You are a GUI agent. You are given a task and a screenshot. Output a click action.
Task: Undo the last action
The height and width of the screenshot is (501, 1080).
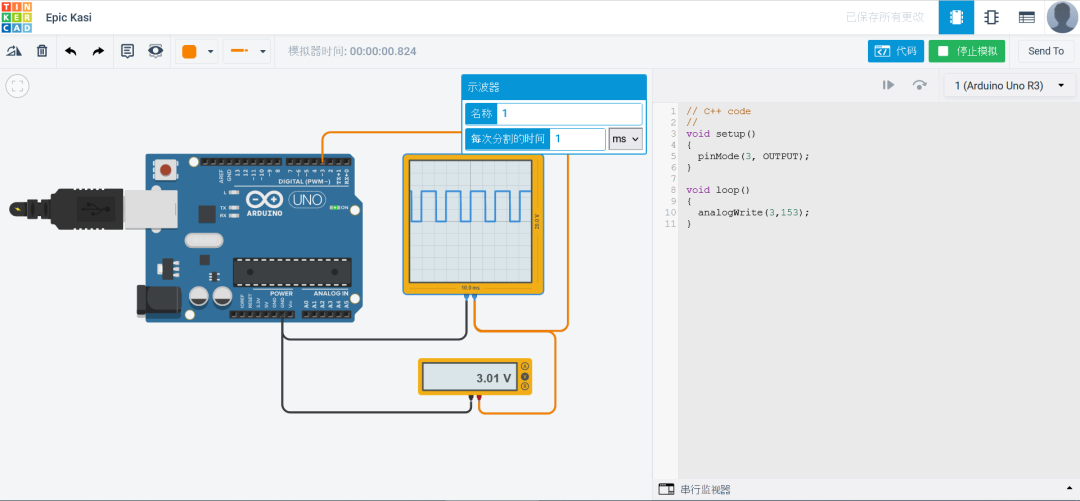pyautogui.click(x=70, y=52)
